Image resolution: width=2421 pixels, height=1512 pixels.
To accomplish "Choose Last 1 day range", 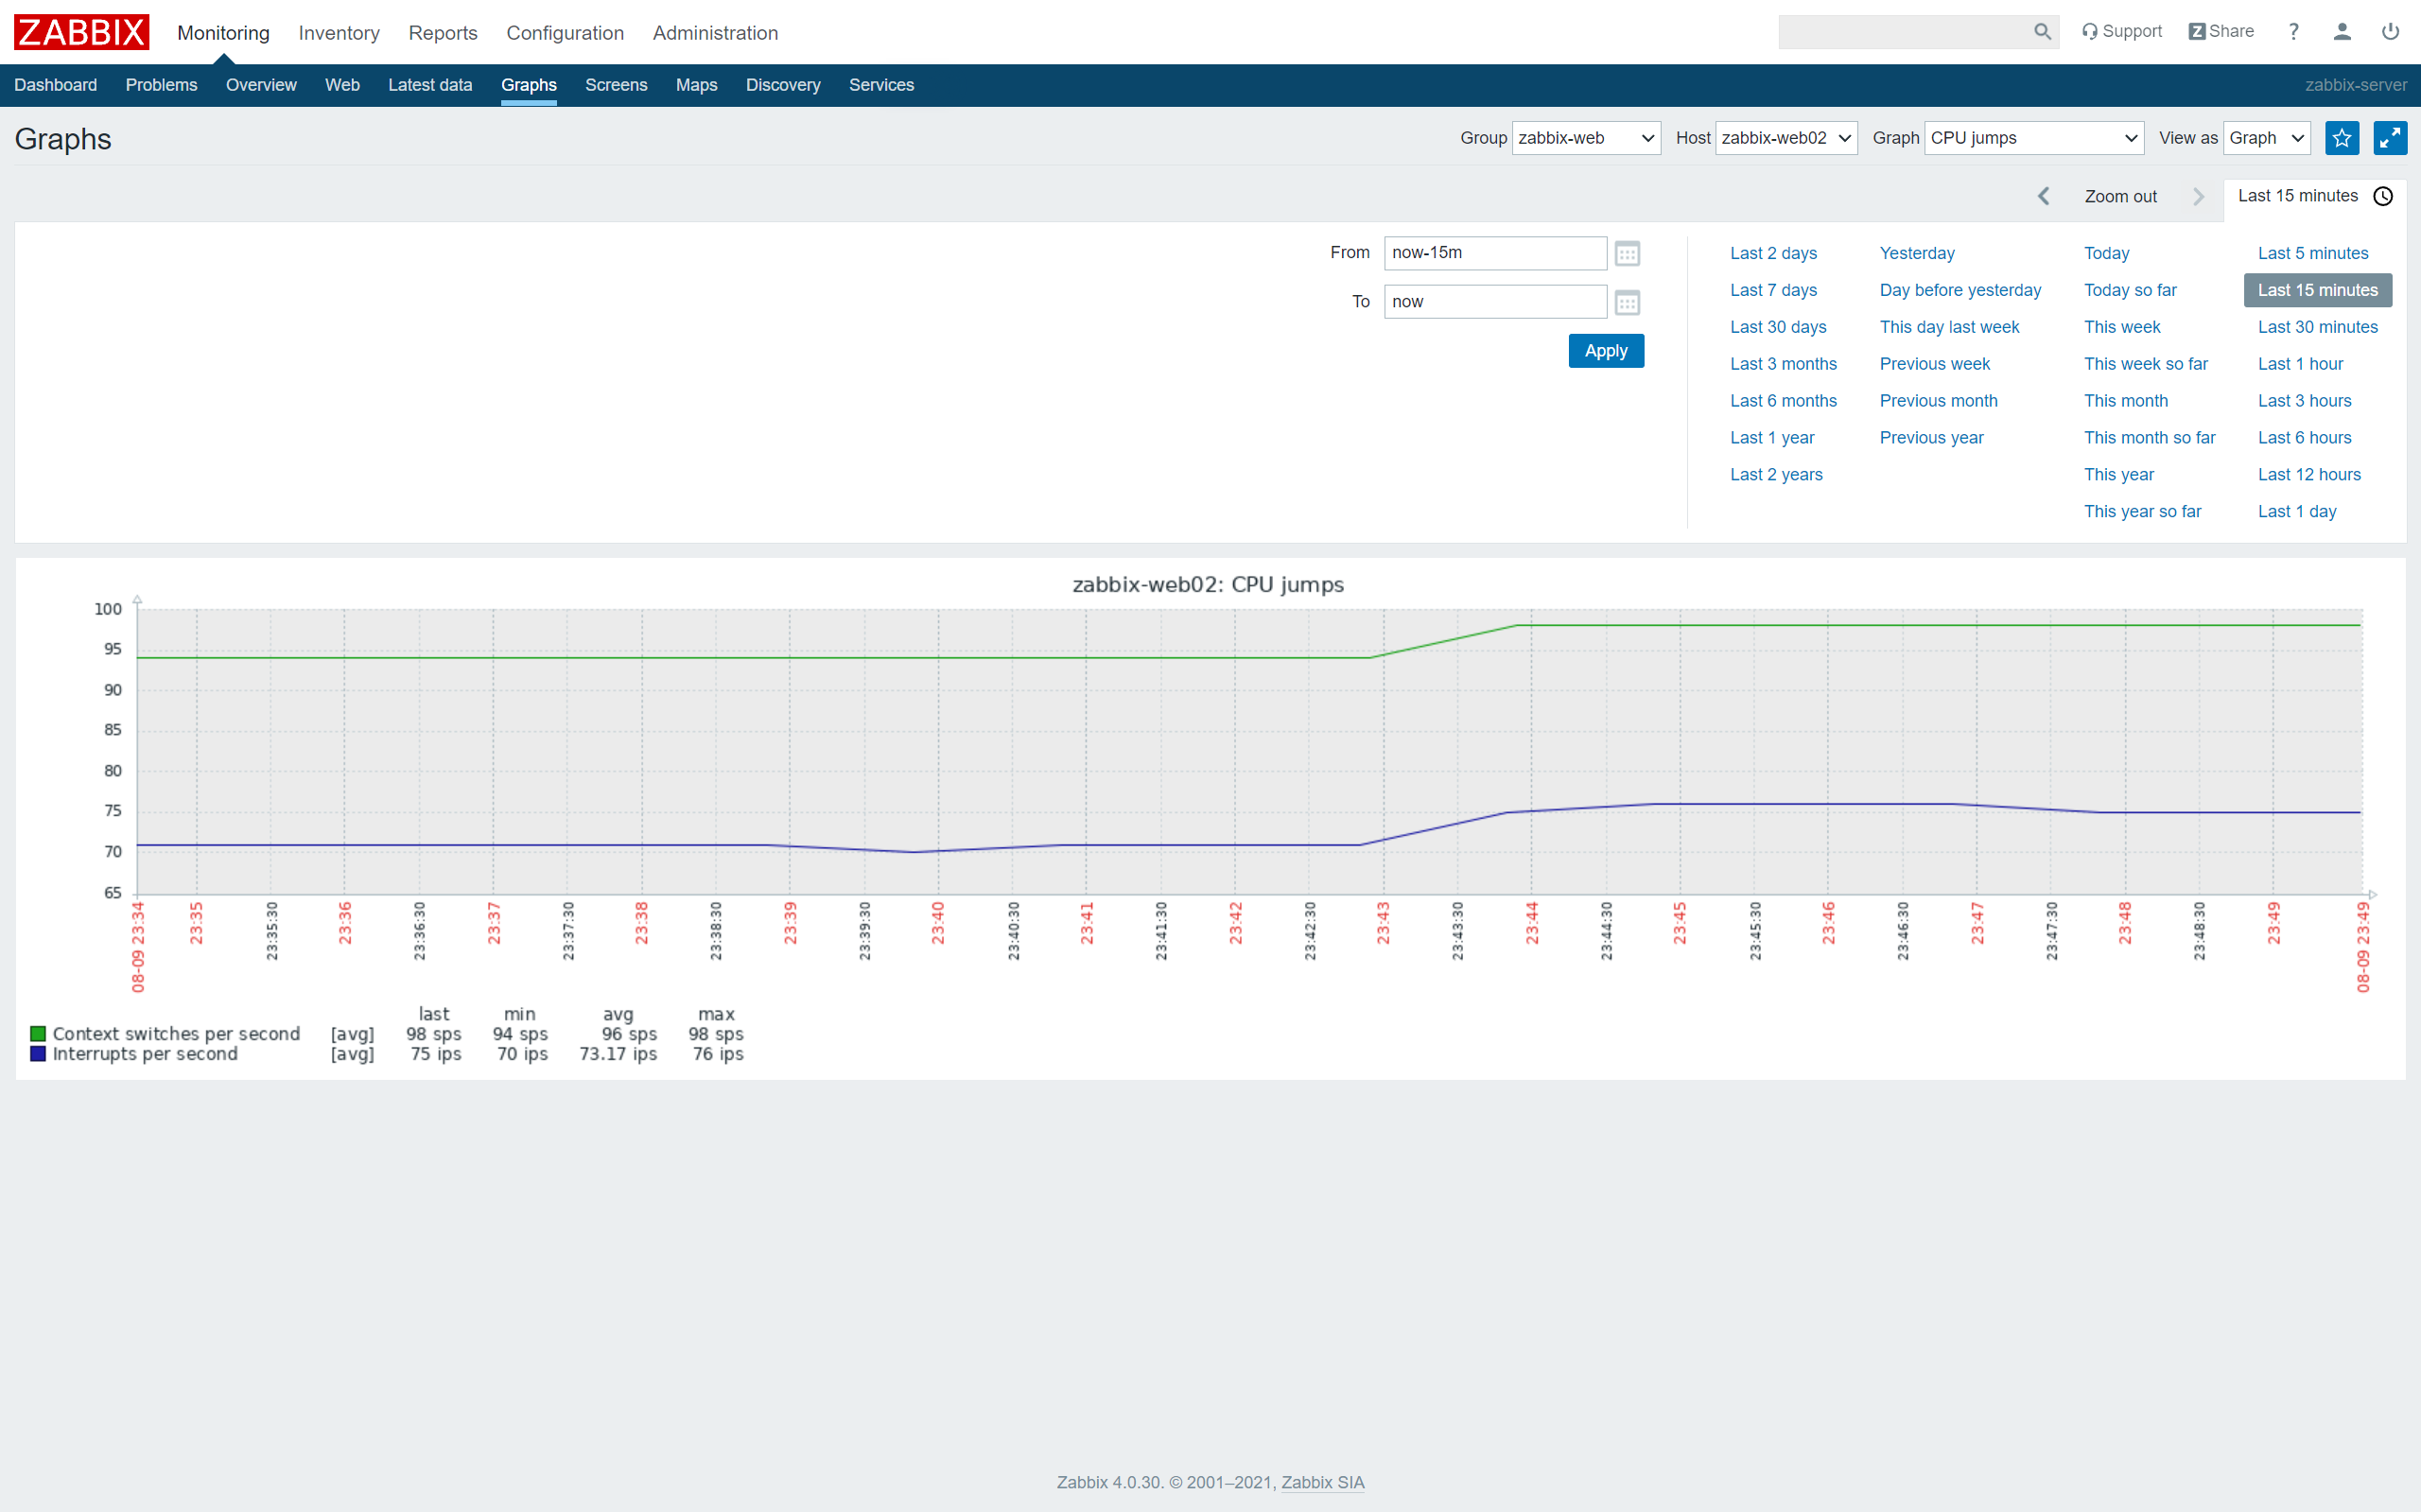I will (x=2297, y=512).
